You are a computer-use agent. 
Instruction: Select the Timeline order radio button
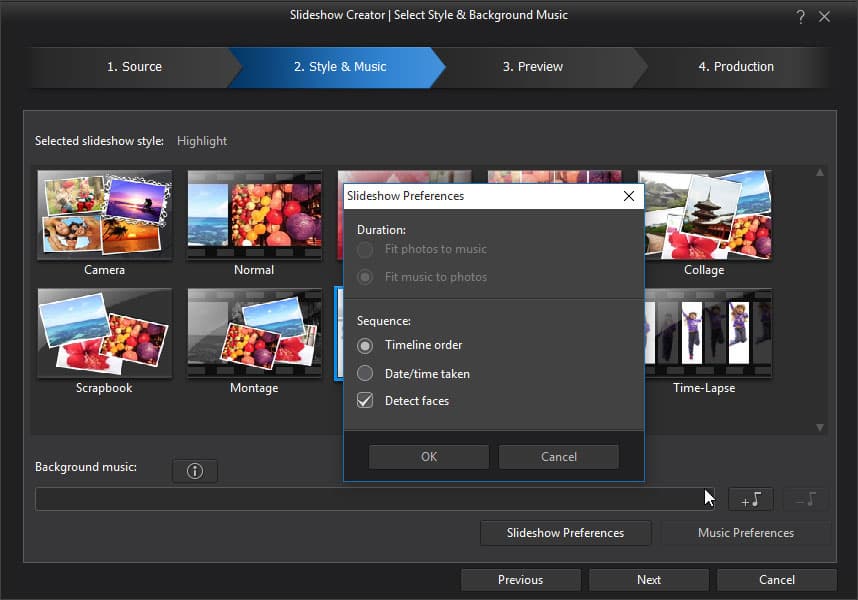(365, 346)
